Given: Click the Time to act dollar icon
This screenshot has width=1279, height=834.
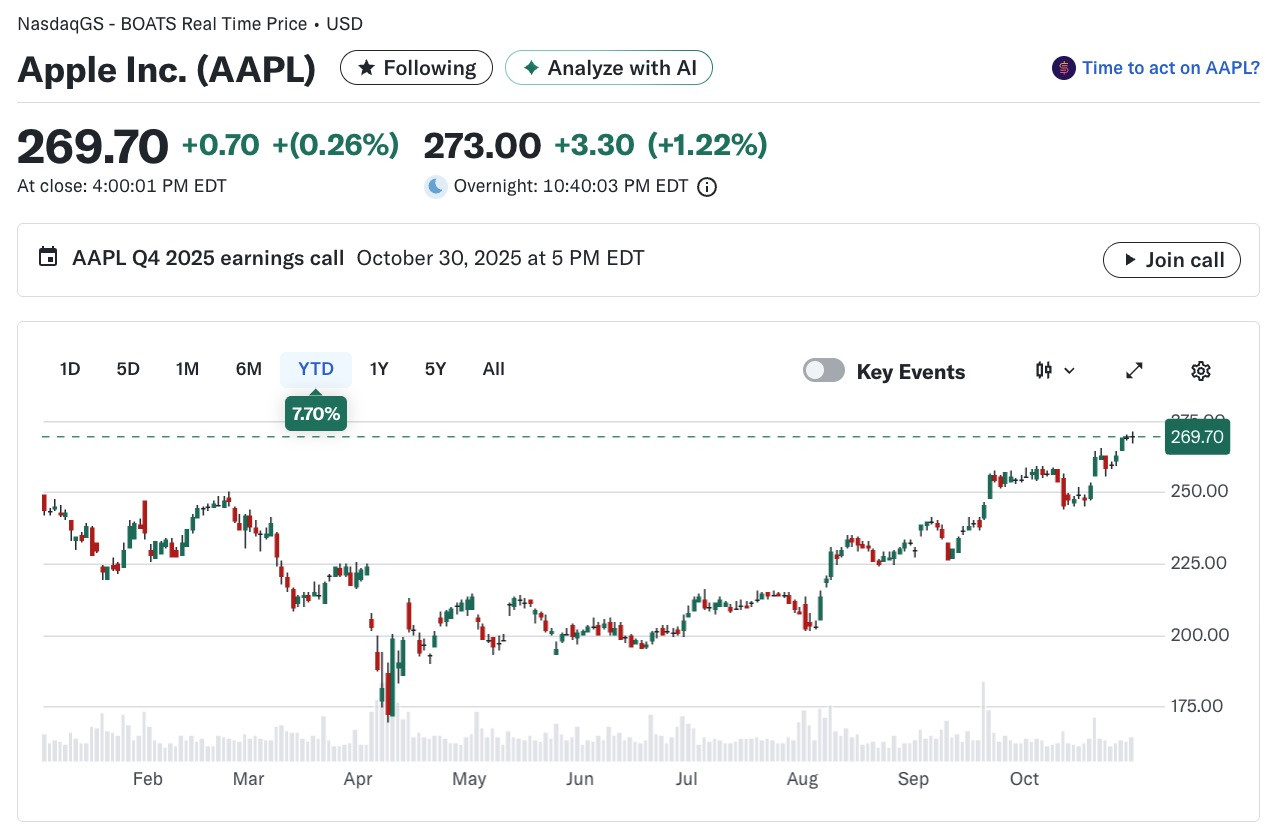Looking at the screenshot, I should (1063, 68).
